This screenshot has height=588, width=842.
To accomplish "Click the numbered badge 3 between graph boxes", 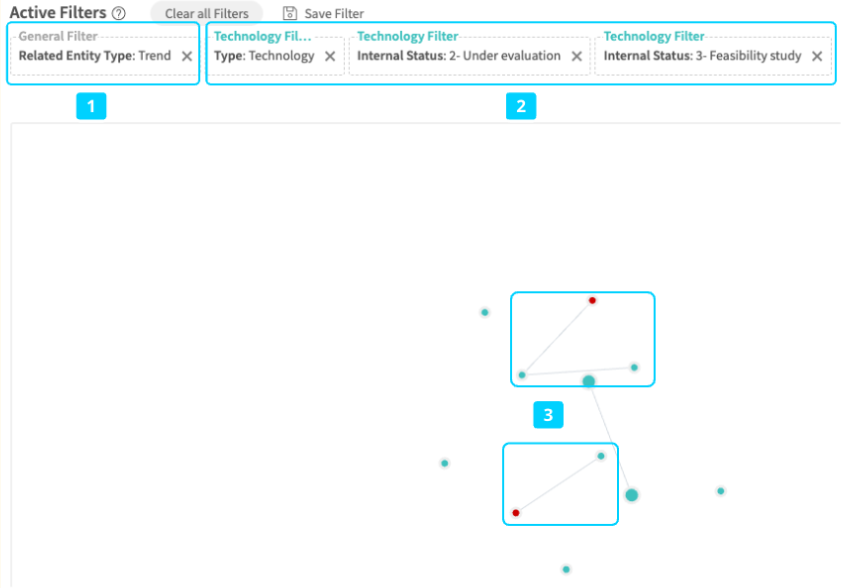I will pyautogui.click(x=548, y=414).
